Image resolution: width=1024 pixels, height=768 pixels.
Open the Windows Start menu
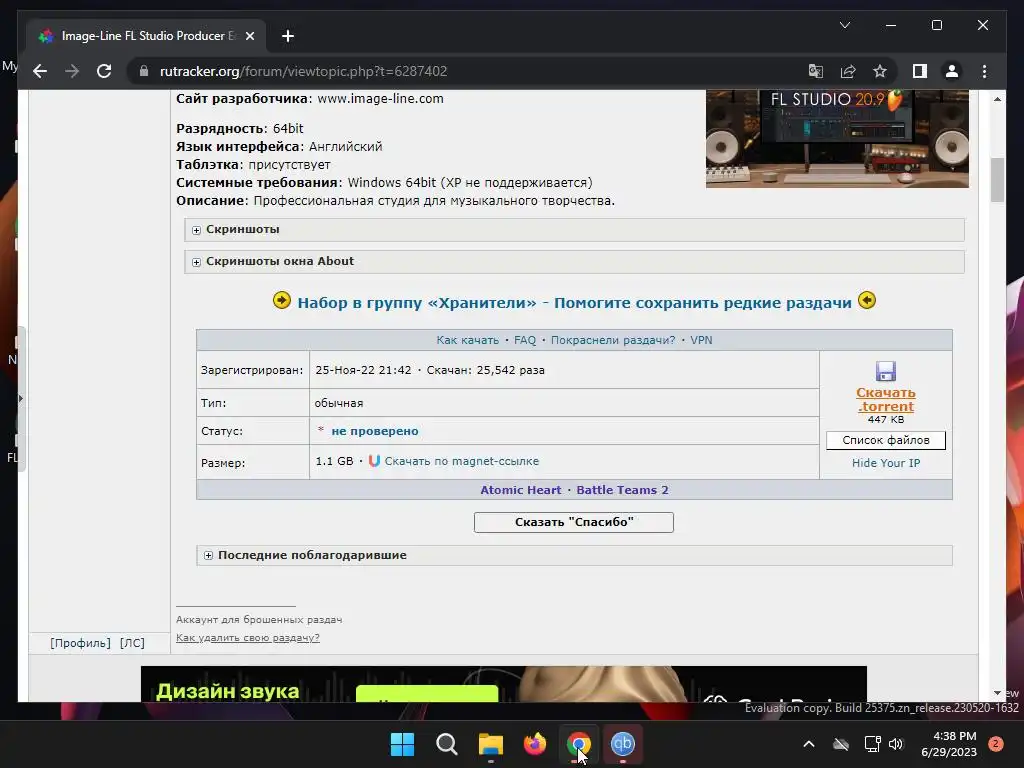(x=402, y=744)
